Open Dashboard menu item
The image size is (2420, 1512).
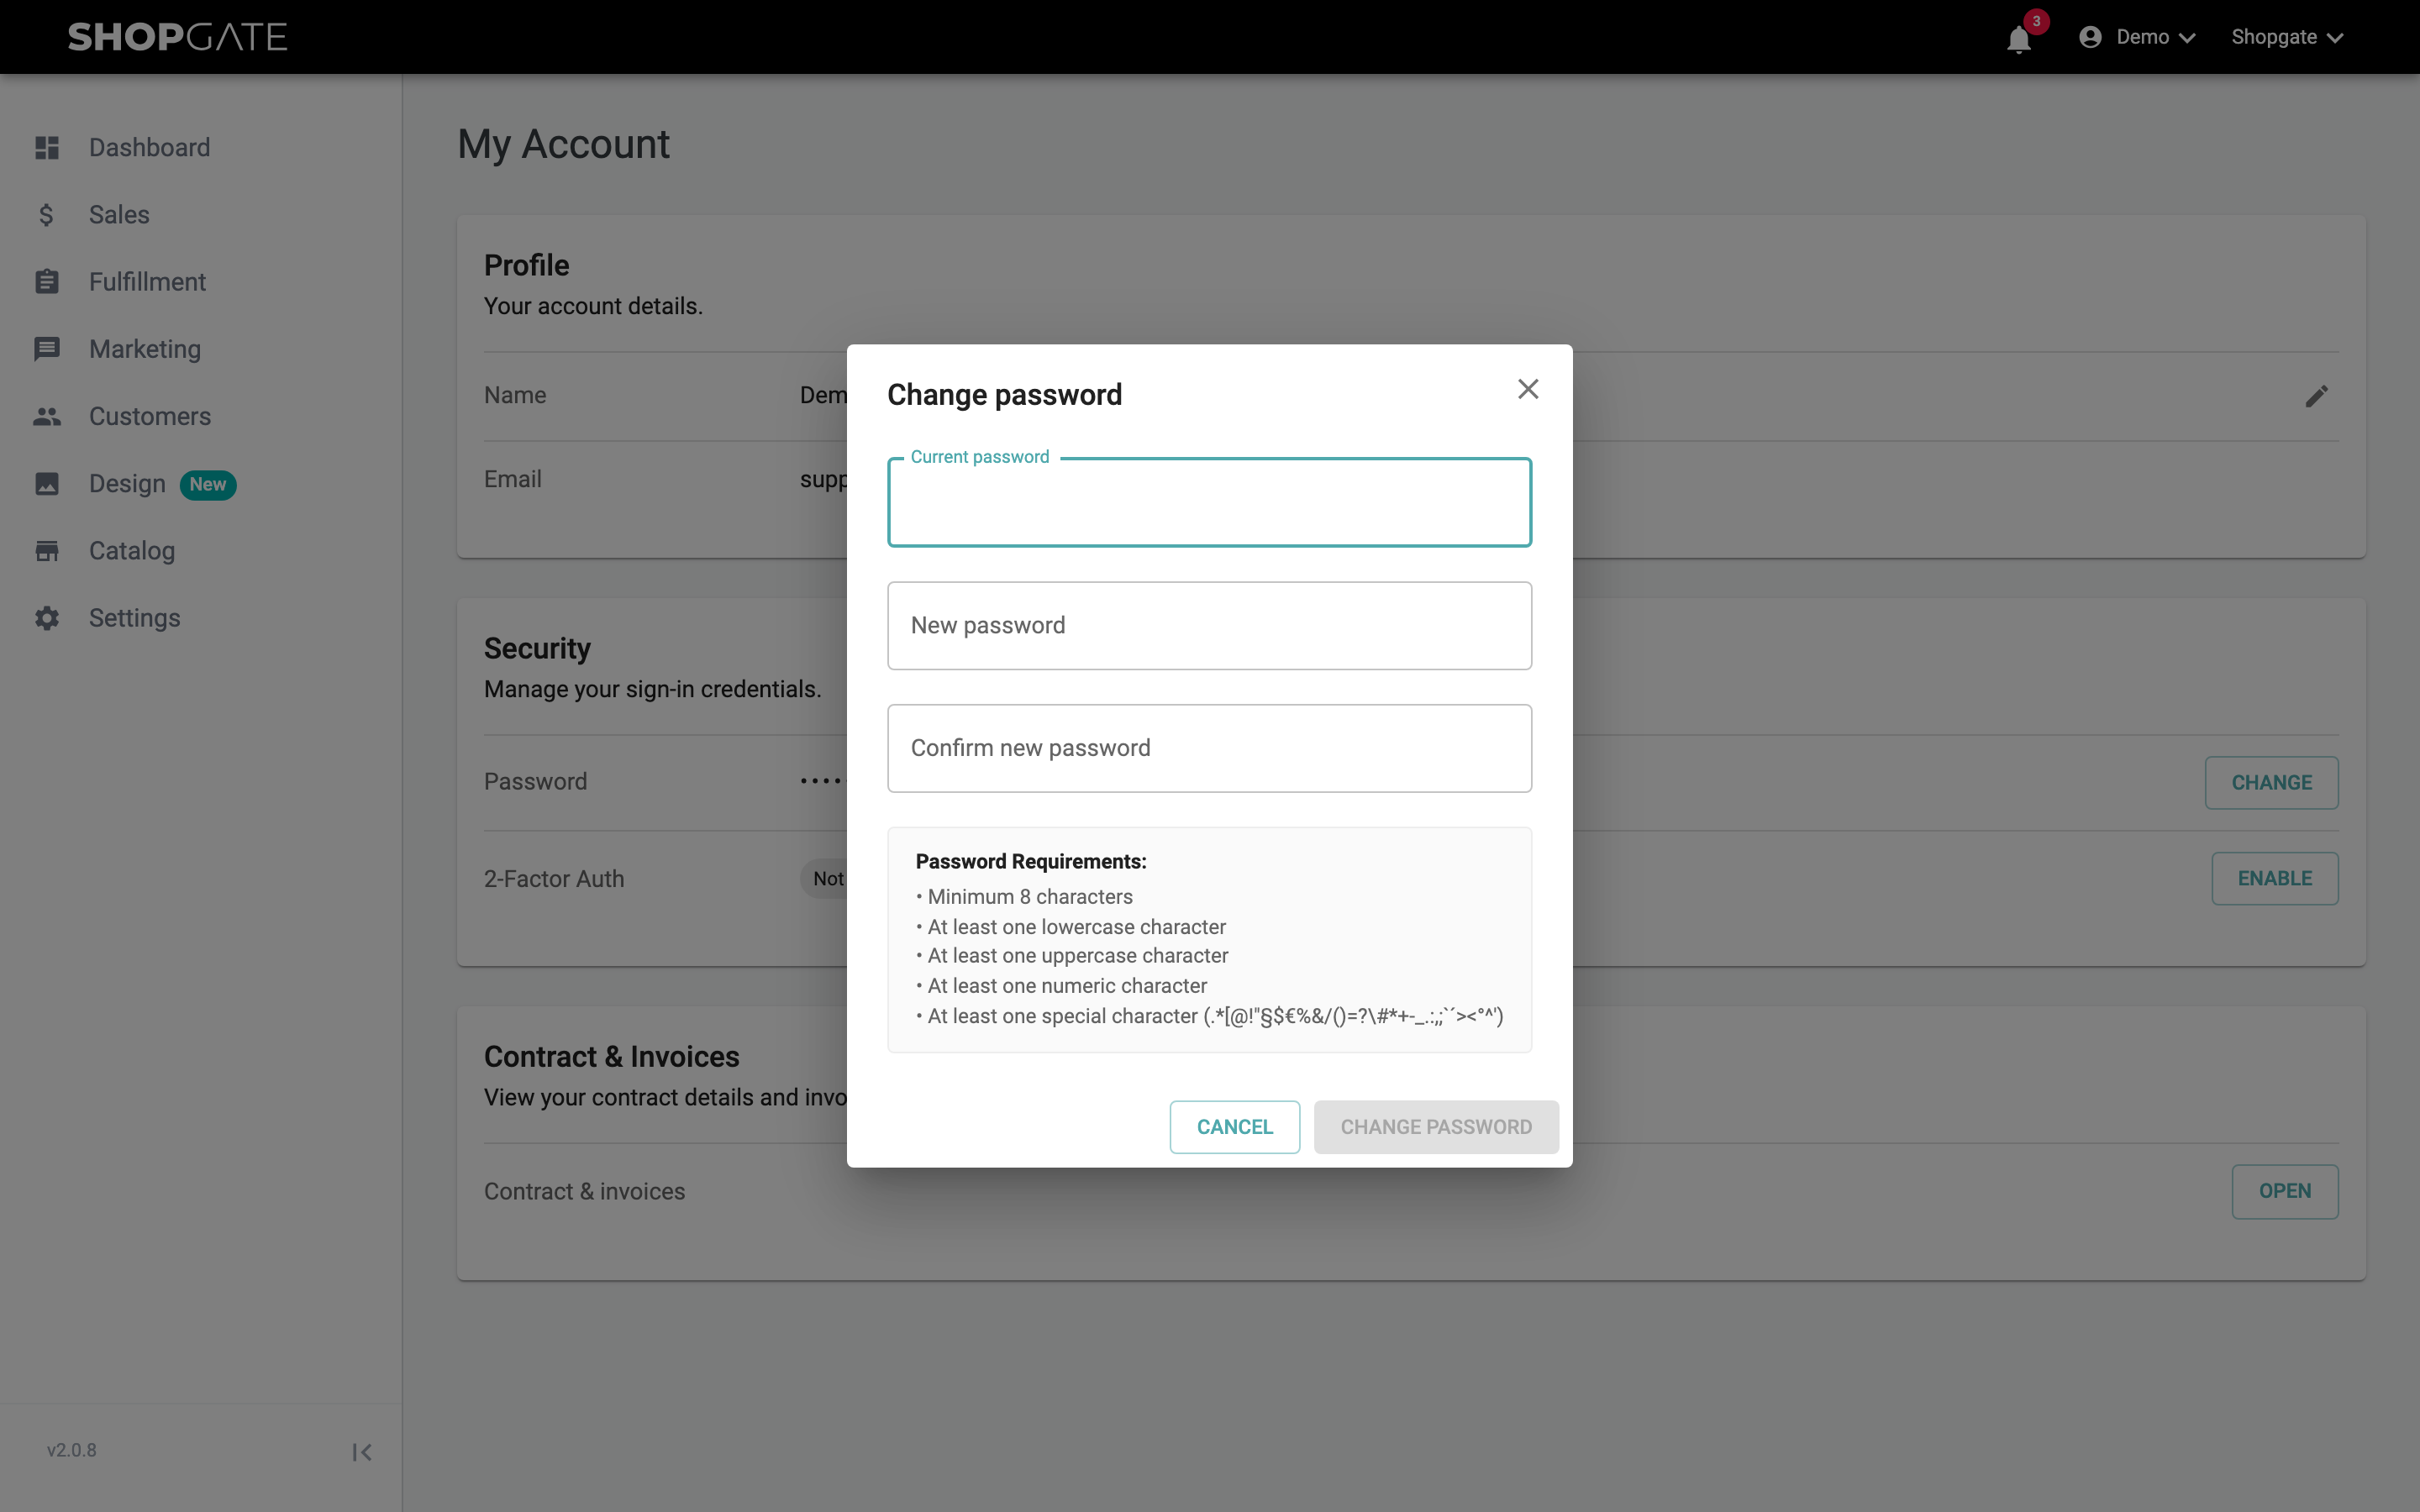(150, 148)
